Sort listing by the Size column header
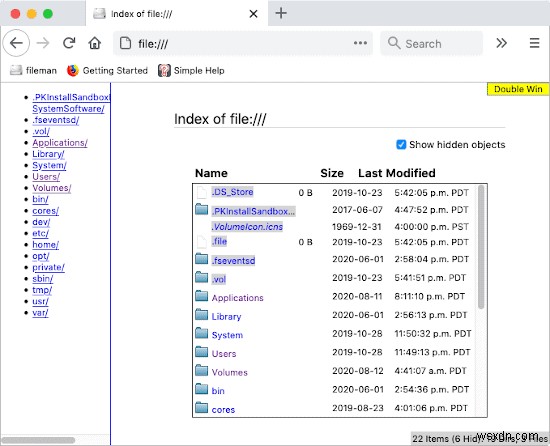 tap(332, 173)
